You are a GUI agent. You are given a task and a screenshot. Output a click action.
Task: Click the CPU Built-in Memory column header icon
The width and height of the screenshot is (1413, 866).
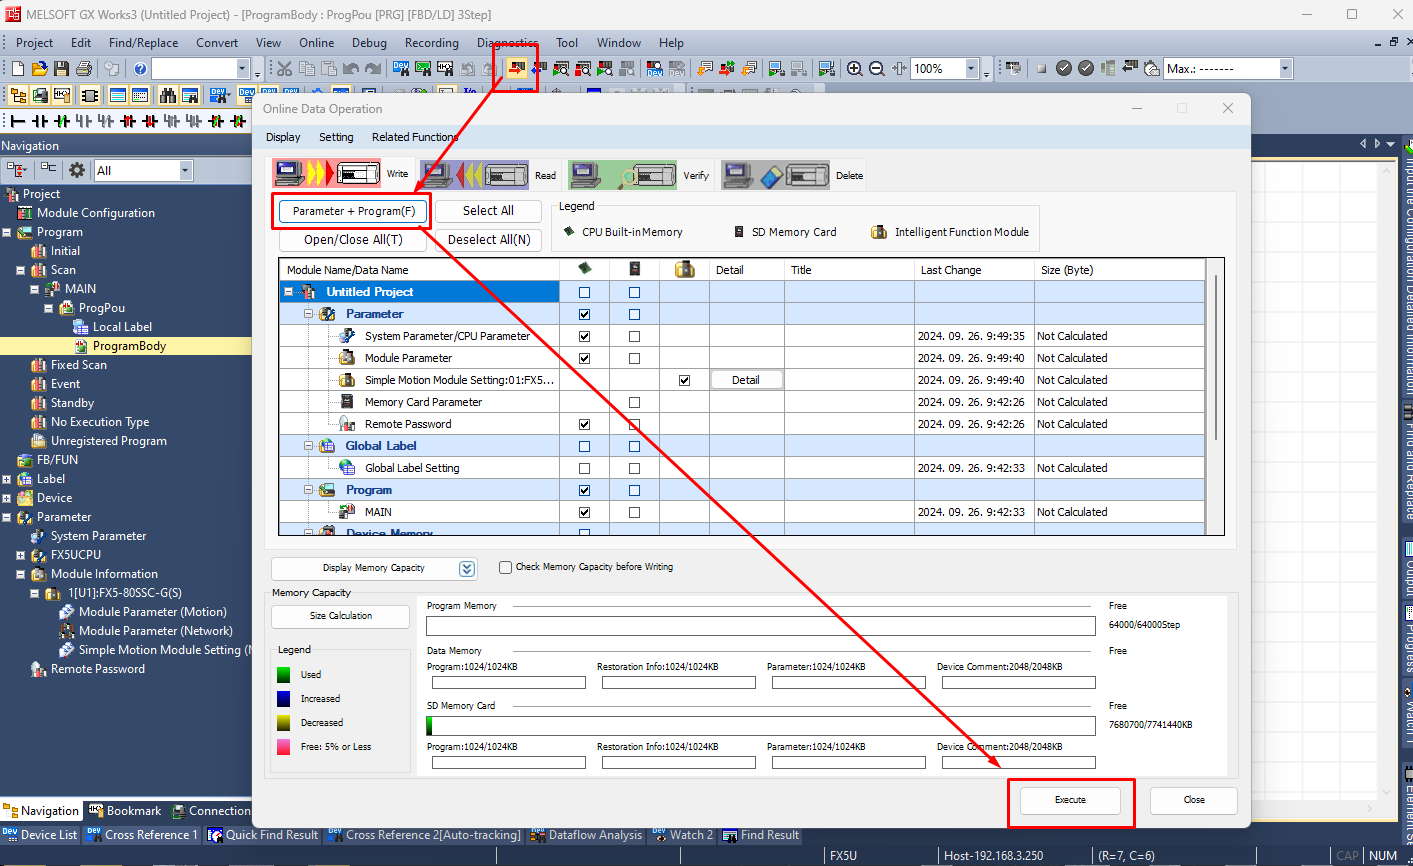pyautogui.click(x=585, y=269)
